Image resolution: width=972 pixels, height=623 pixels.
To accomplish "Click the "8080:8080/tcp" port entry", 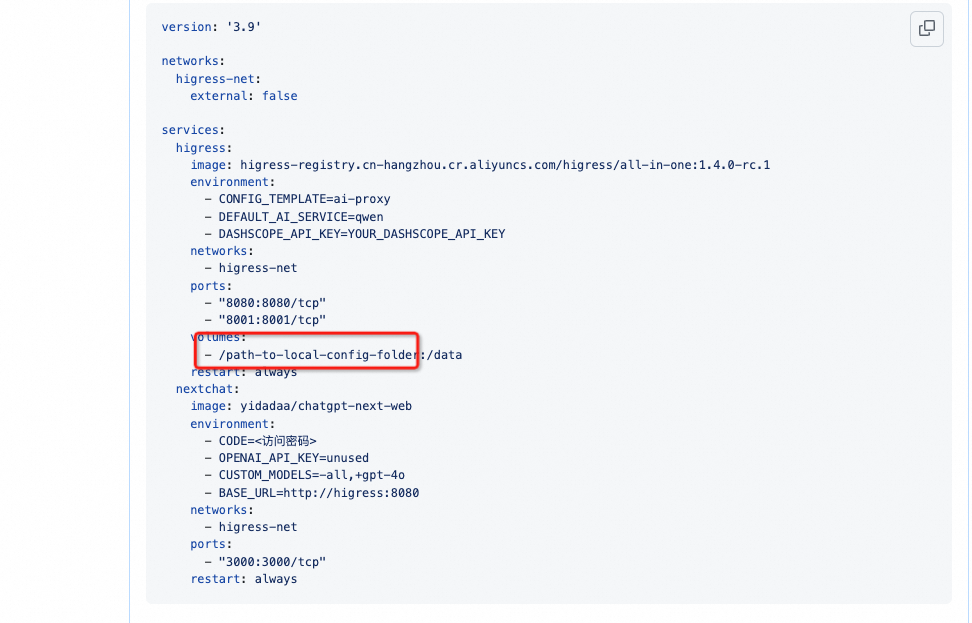I will point(272,303).
